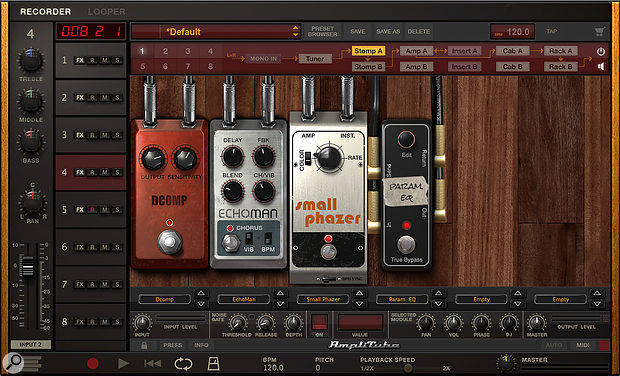Open the Small Phazer slot selector
The height and width of the screenshot is (376, 620).
(x=323, y=299)
